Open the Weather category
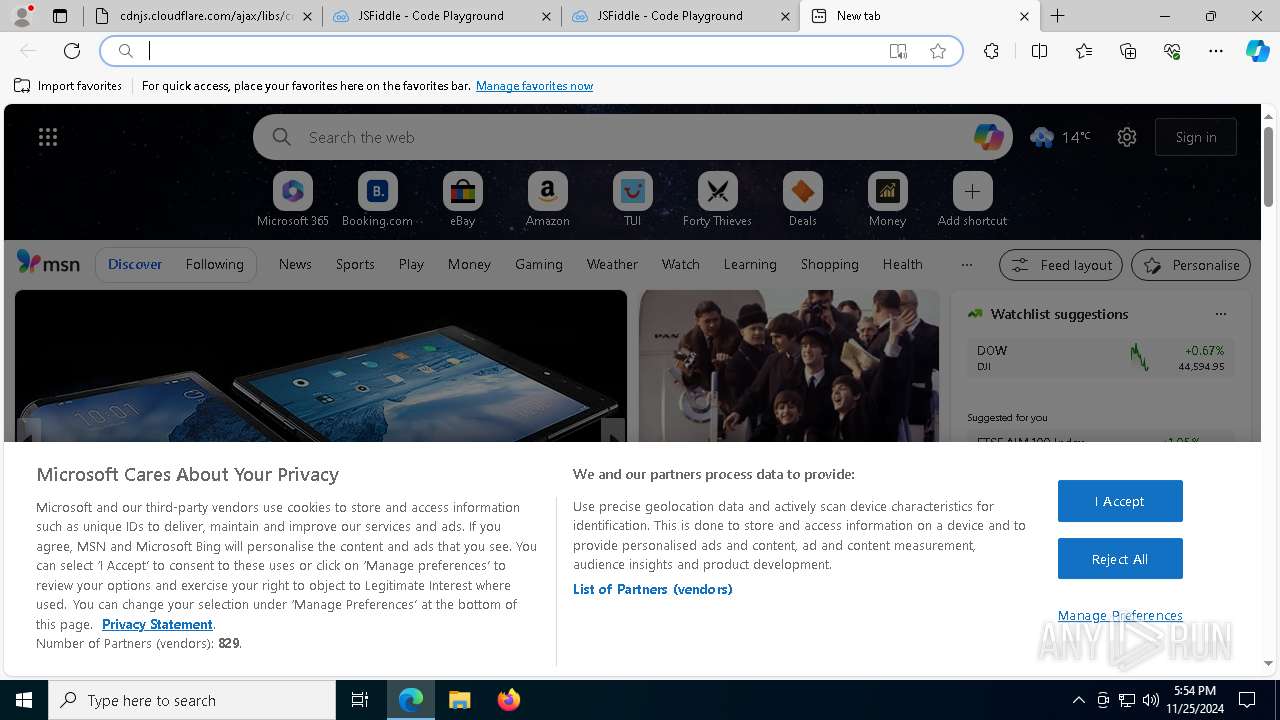This screenshot has width=1280, height=720. 612,264
